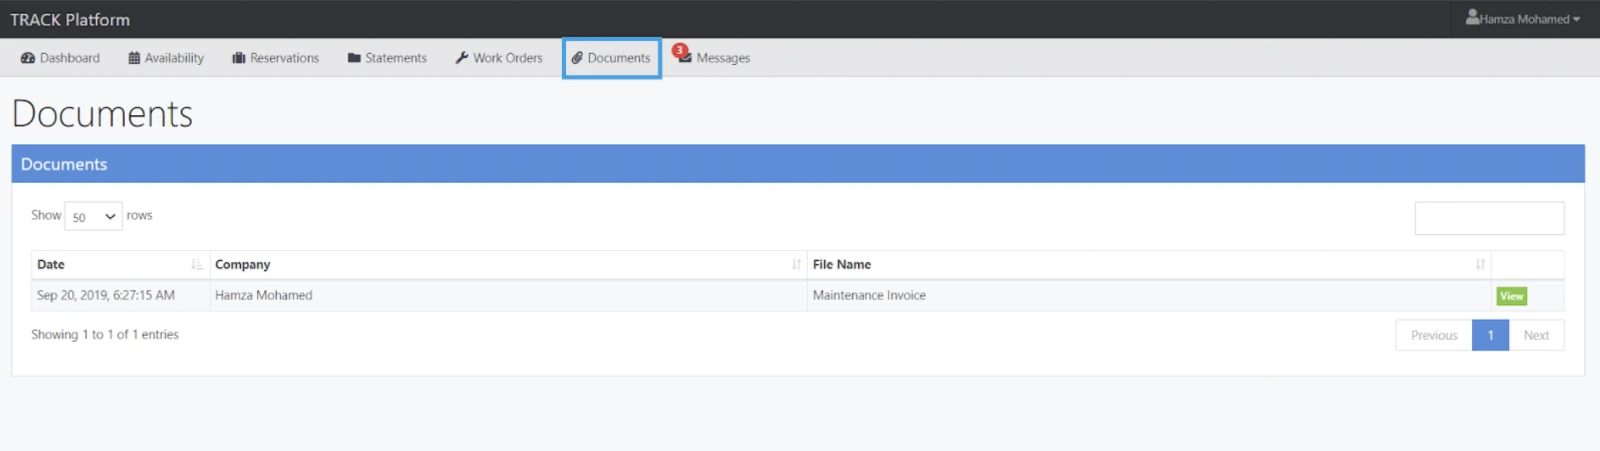The height and width of the screenshot is (451, 1600).
Task: Focus the documents search input field
Action: tap(1489, 218)
